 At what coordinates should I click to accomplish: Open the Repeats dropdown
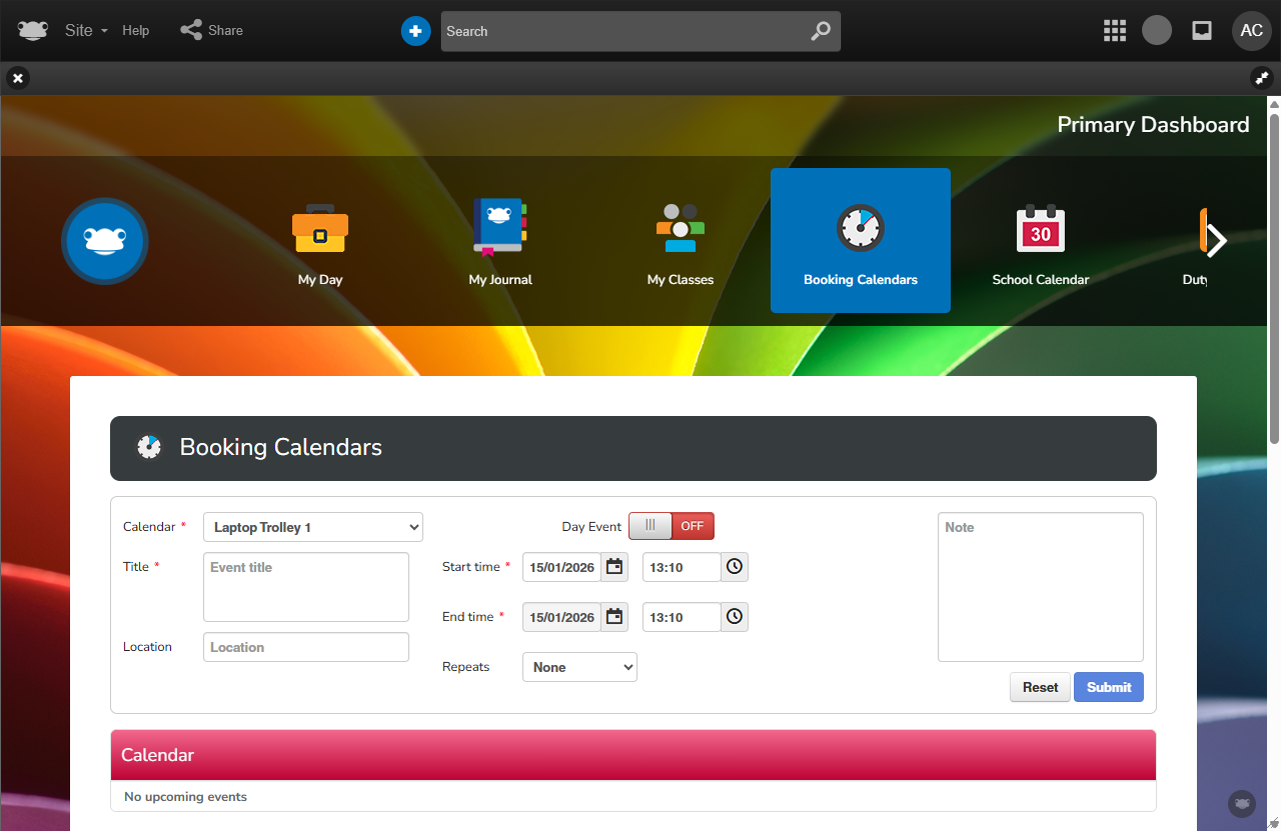579,667
